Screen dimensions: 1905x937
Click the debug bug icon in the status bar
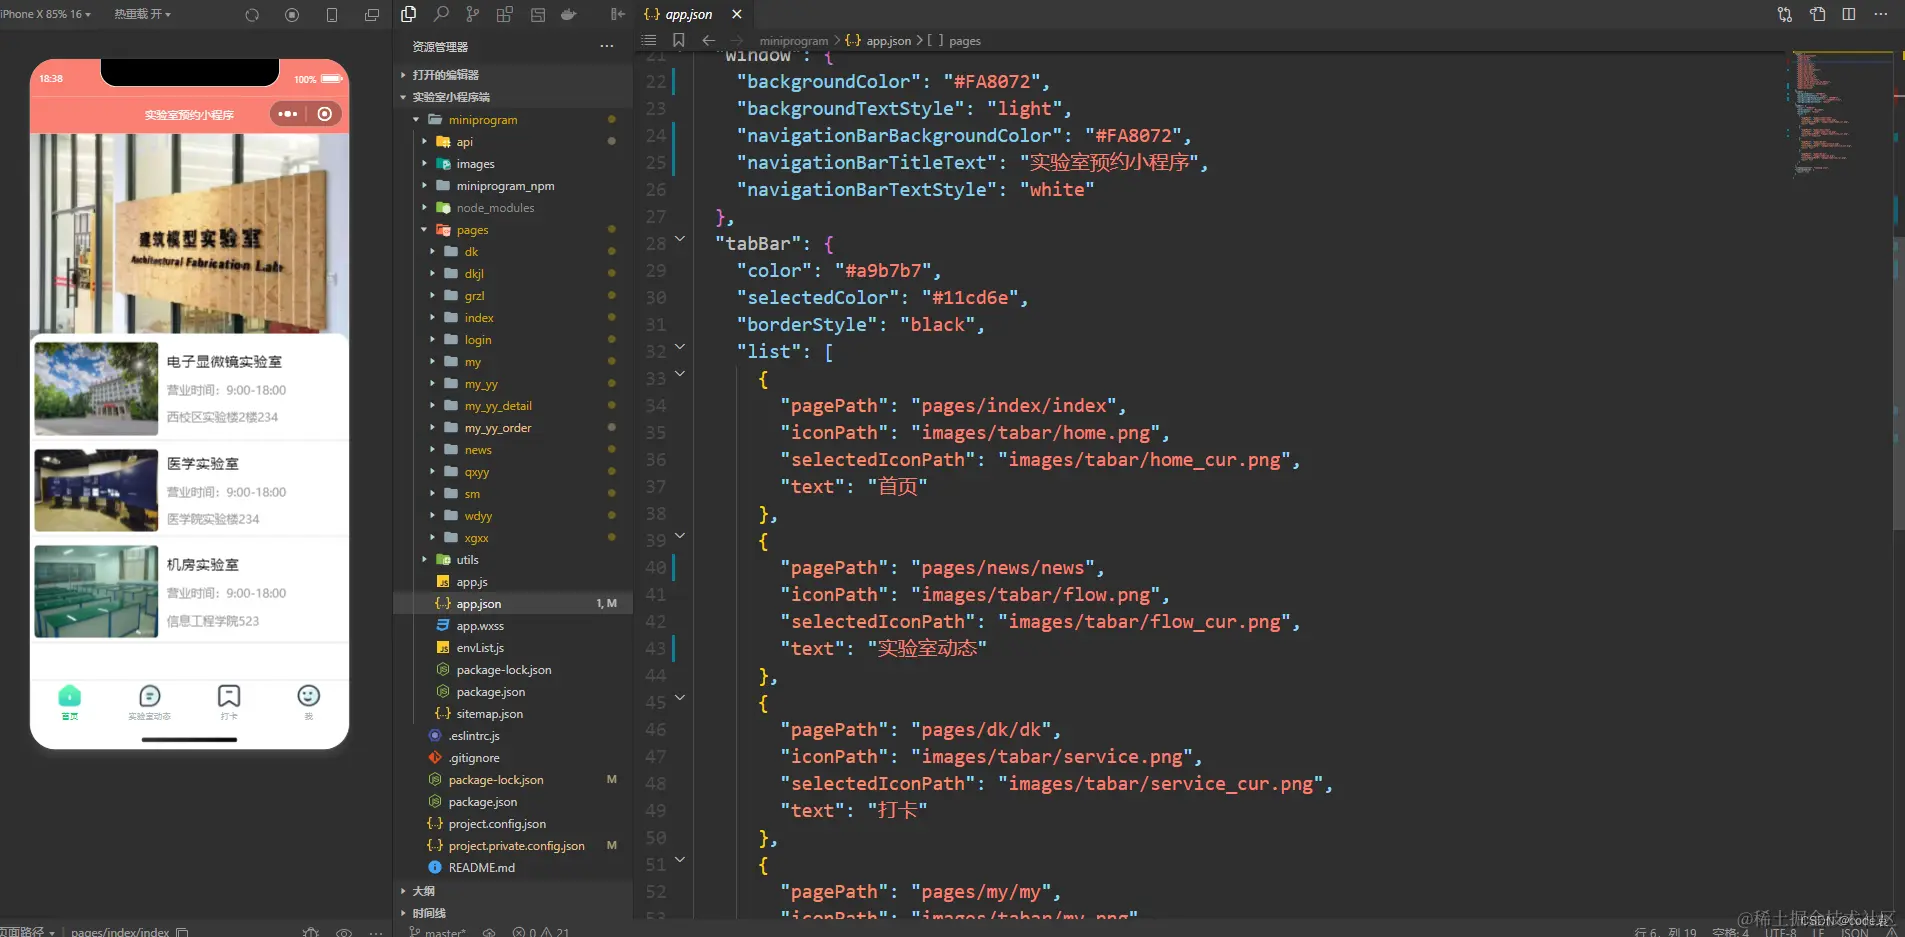[x=311, y=932]
